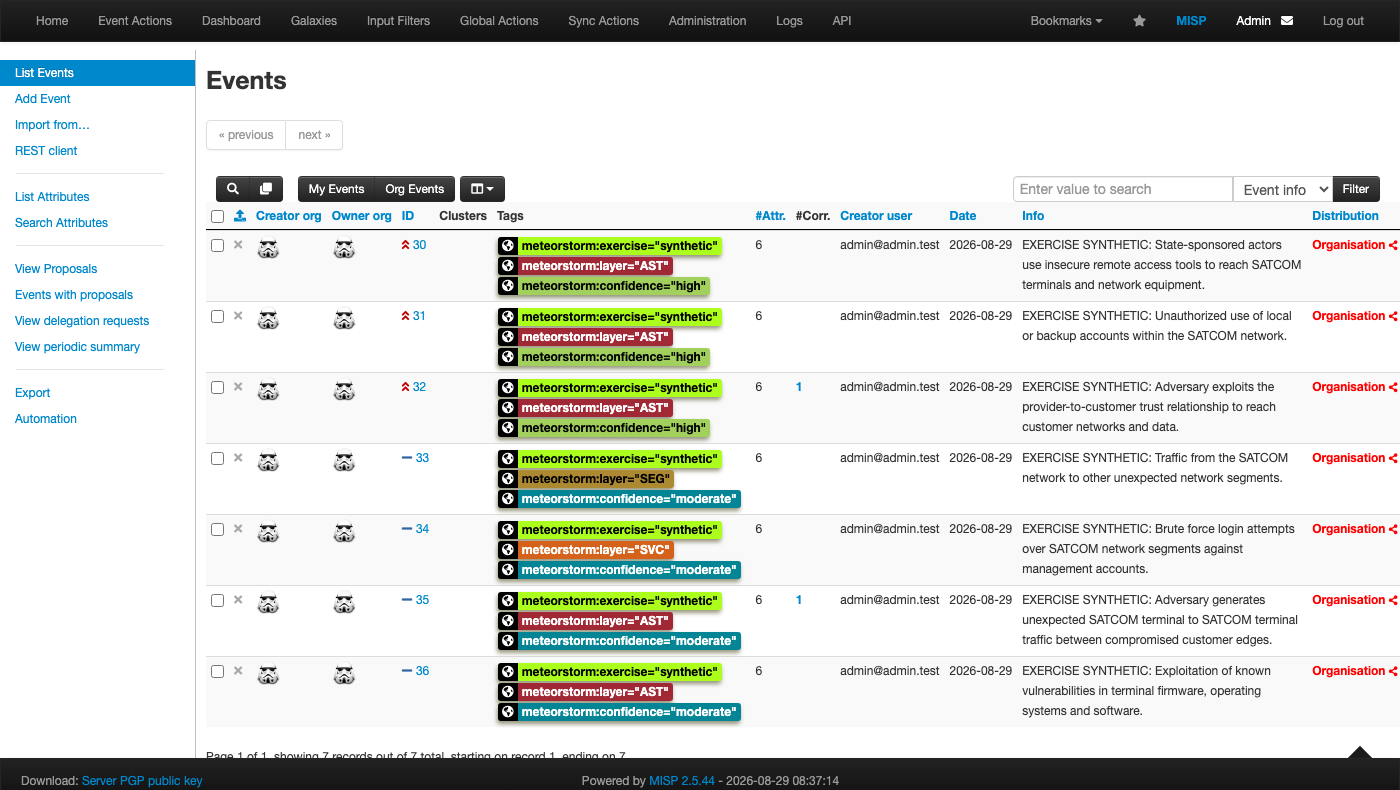The width and height of the screenshot is (1400, 790).
Task: Click the unpublished X icon for event 33
Action: pyautogui.click(x=238, y=458)
